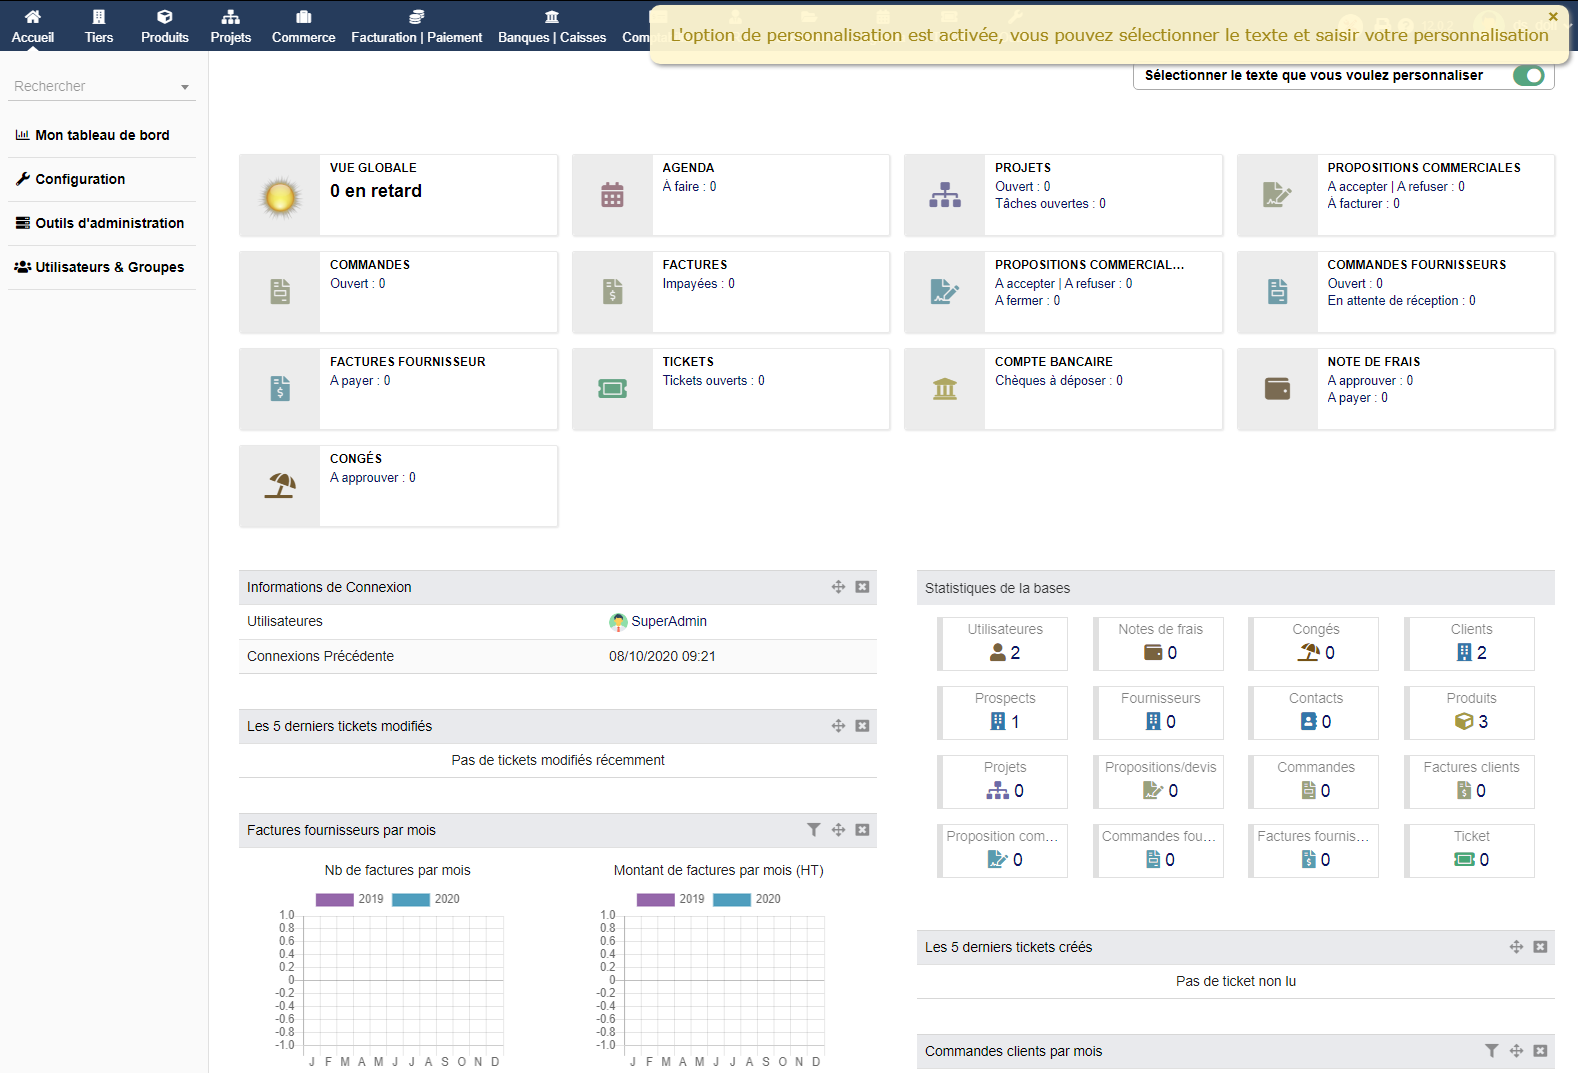1578x1073 pixels.
Task: Open the Facturation | Paiement top menu
Action: tap(416, 26)
